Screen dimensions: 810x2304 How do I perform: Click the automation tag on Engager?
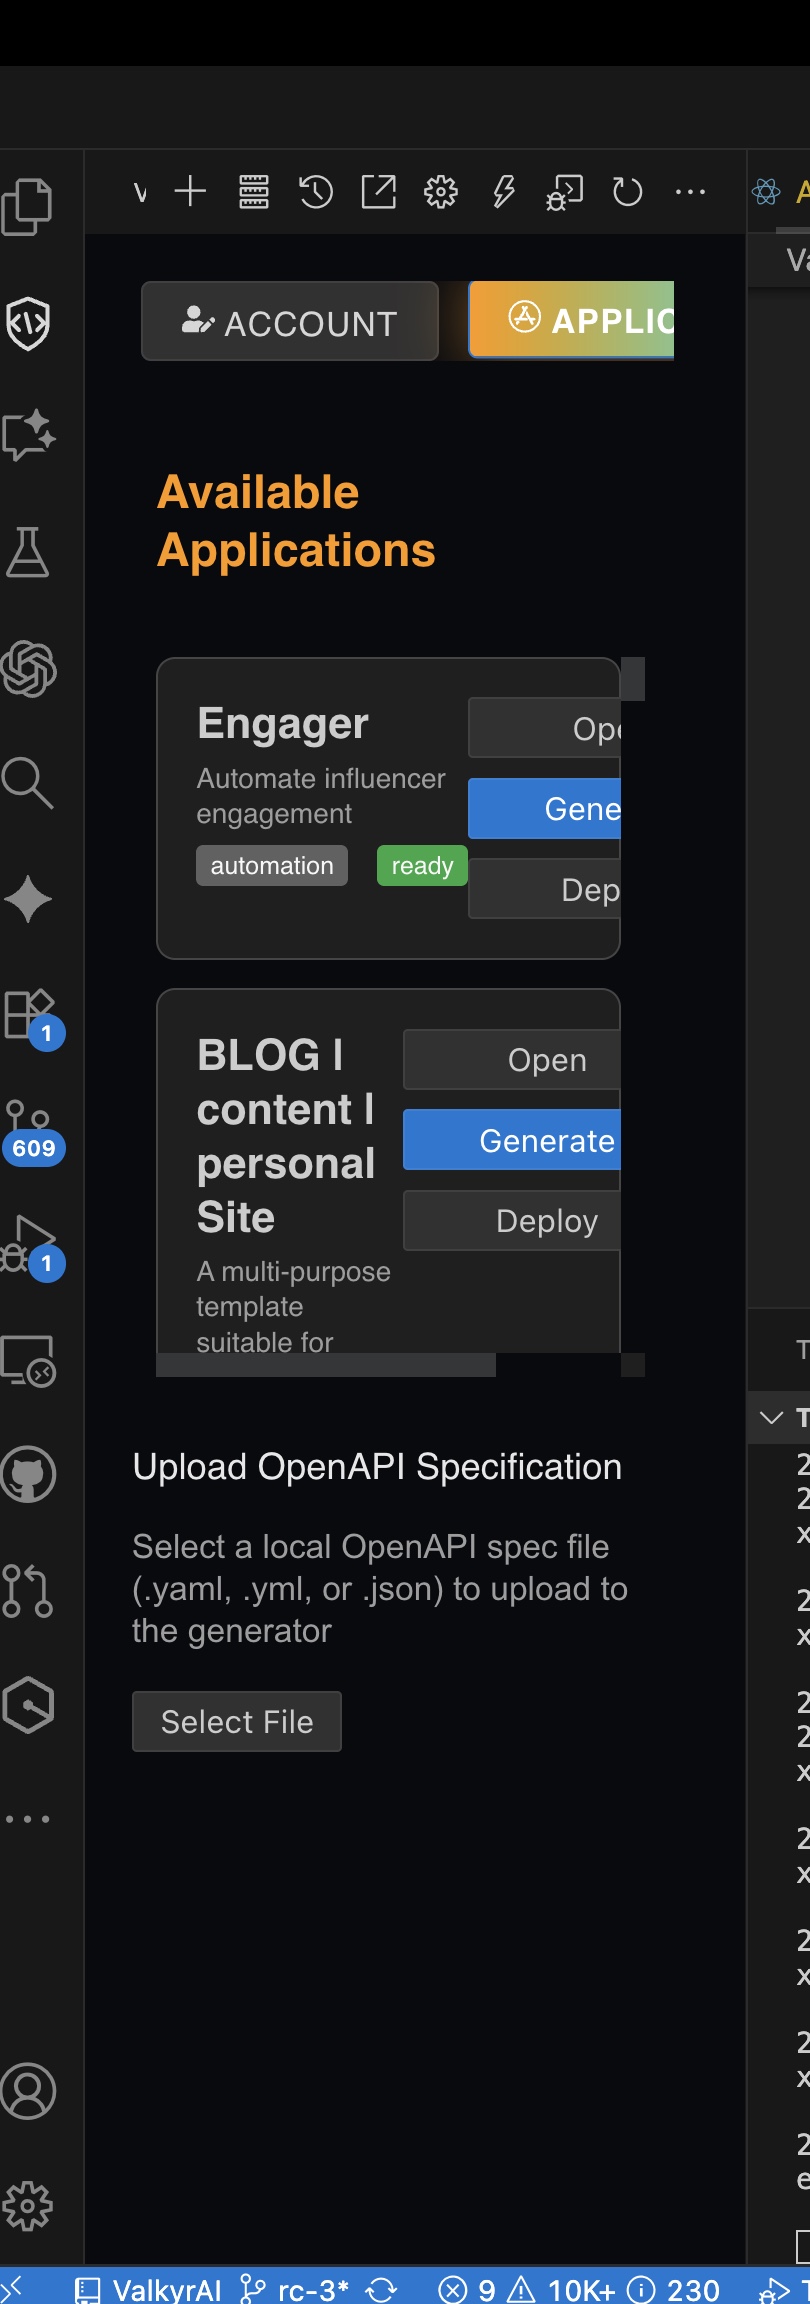pyautogui.click(x=272, y=865)
